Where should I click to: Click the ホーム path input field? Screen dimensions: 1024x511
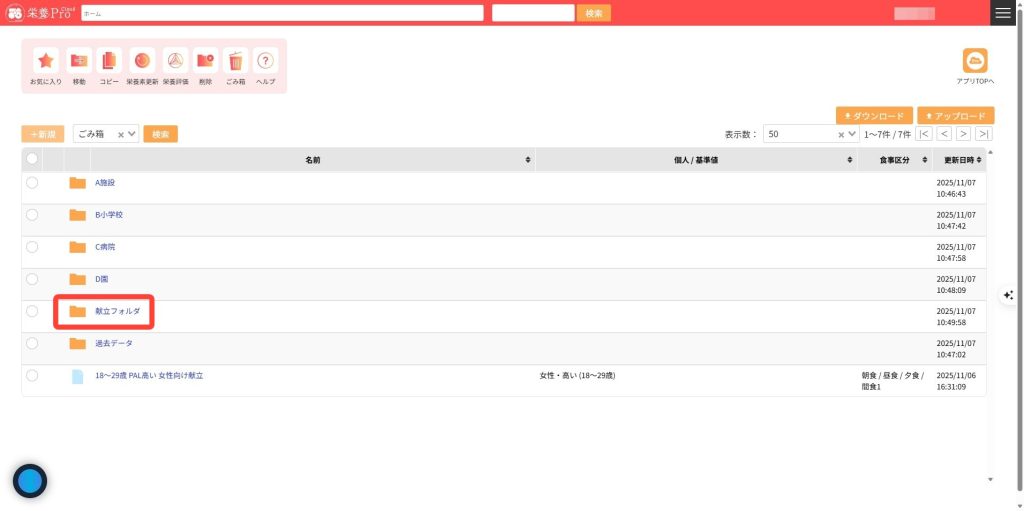pos(282,13)
